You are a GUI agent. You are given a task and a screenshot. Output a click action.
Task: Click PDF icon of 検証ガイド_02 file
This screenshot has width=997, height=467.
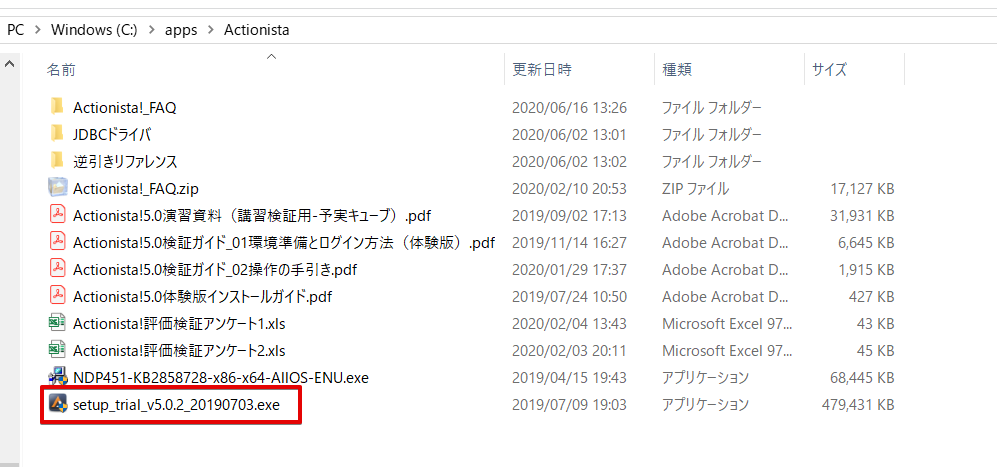click(x=58, y=269)
